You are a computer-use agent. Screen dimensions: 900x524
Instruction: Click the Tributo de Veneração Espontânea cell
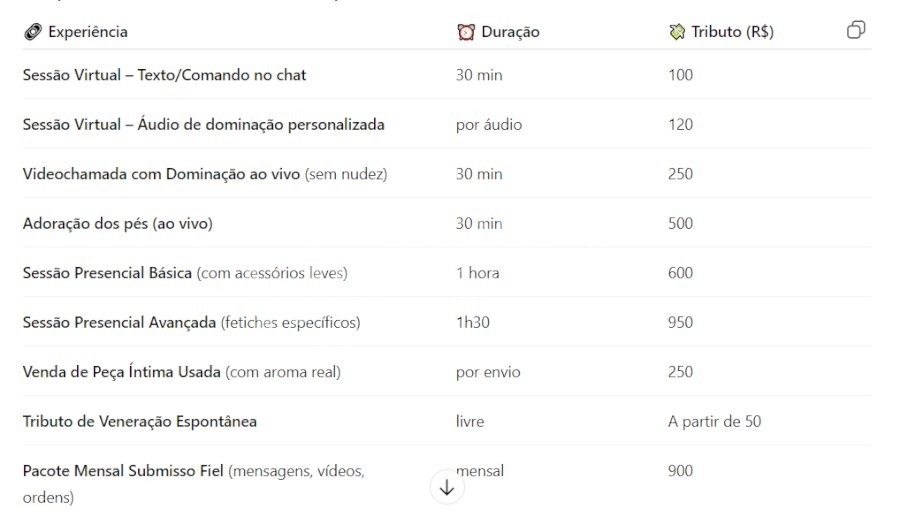139,421
